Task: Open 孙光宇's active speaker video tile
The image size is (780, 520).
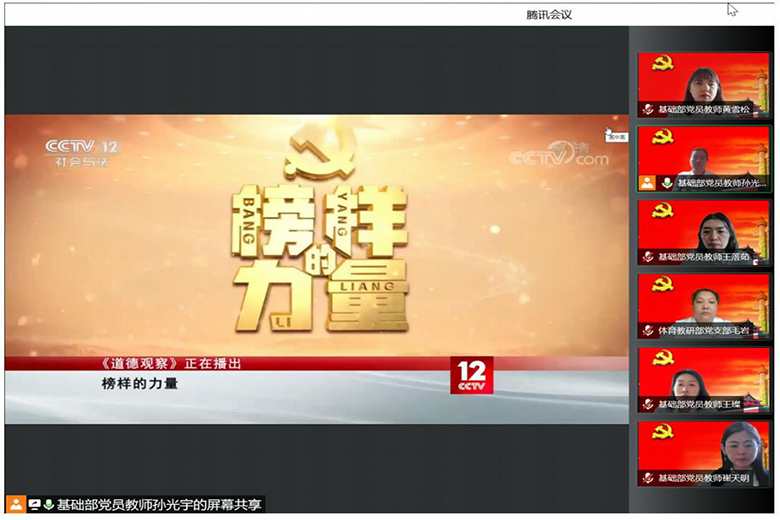Action: click(x=703, y=159)
